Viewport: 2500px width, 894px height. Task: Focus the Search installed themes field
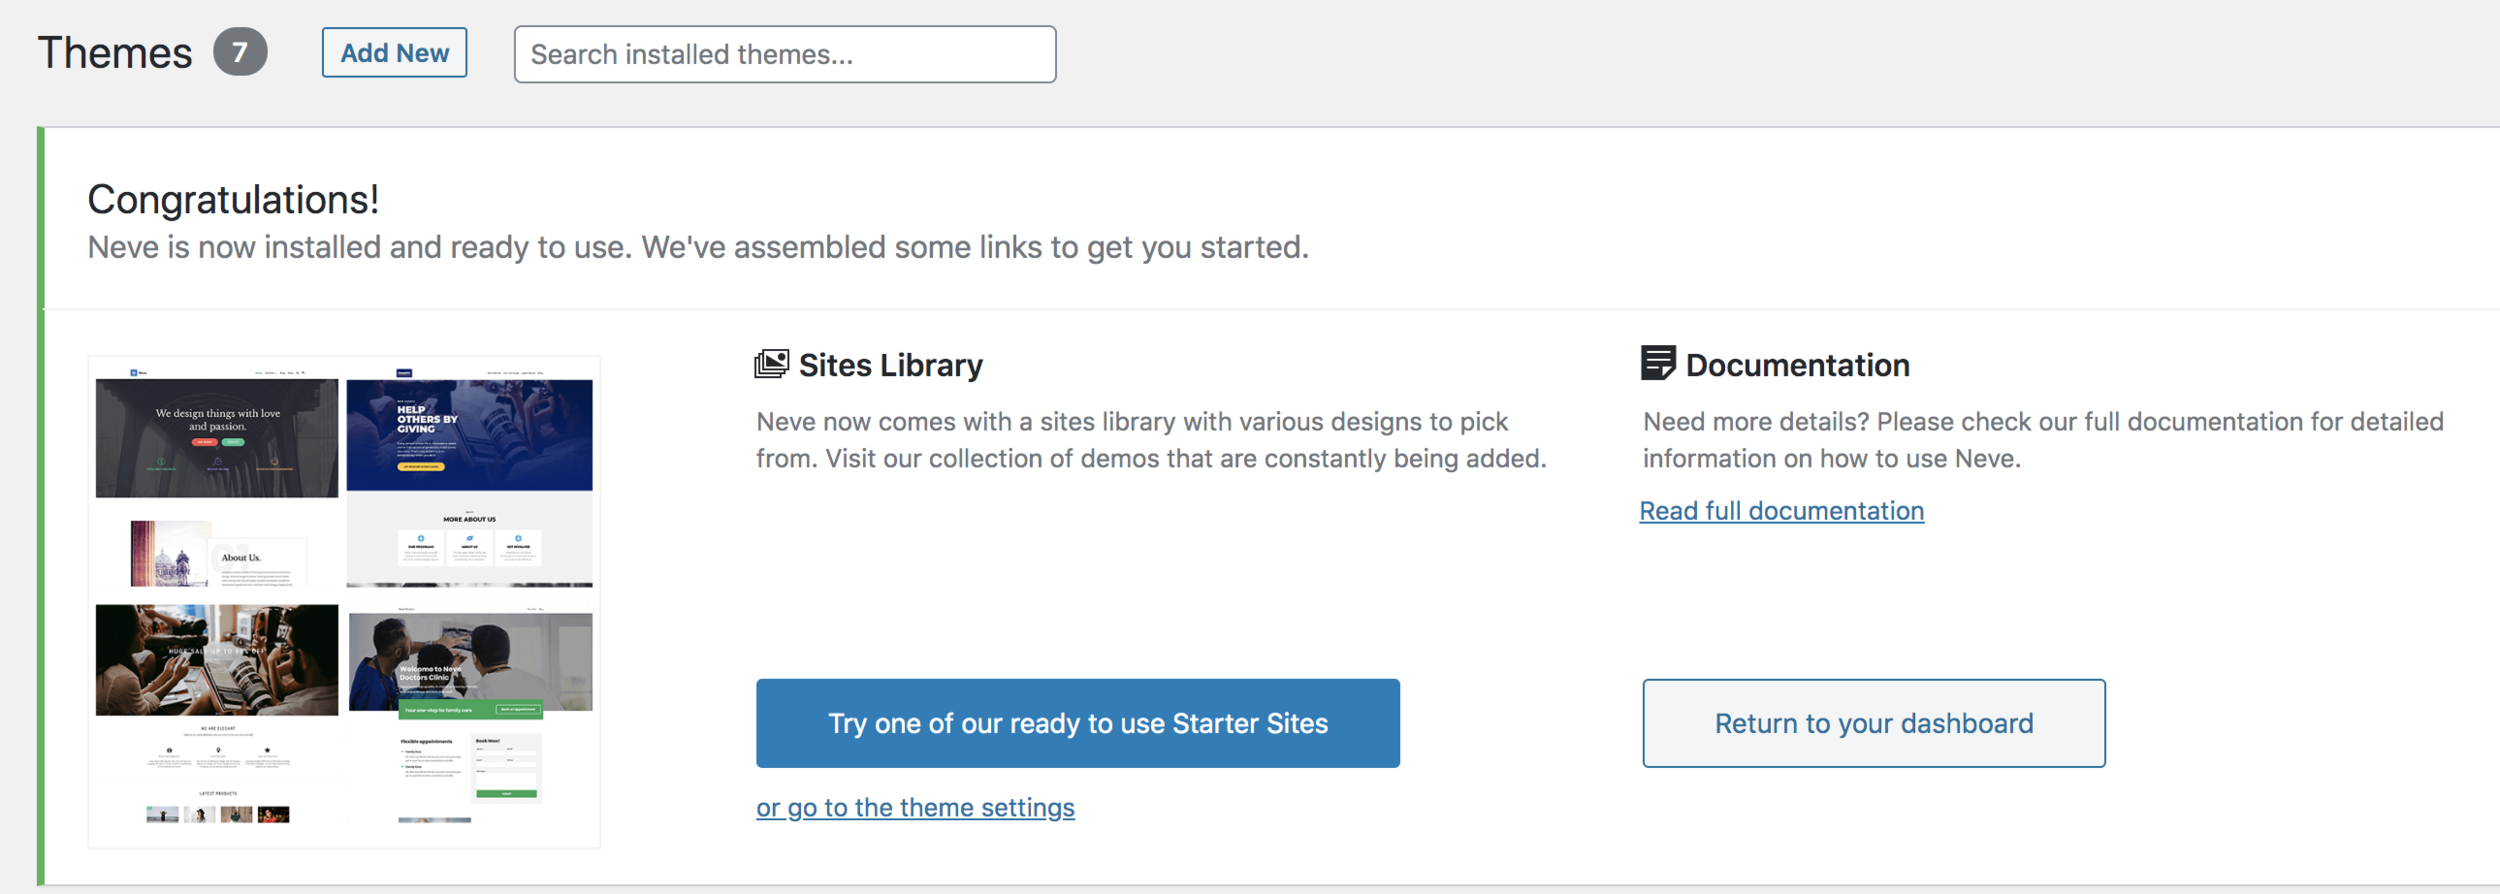(x=785, y=54)
